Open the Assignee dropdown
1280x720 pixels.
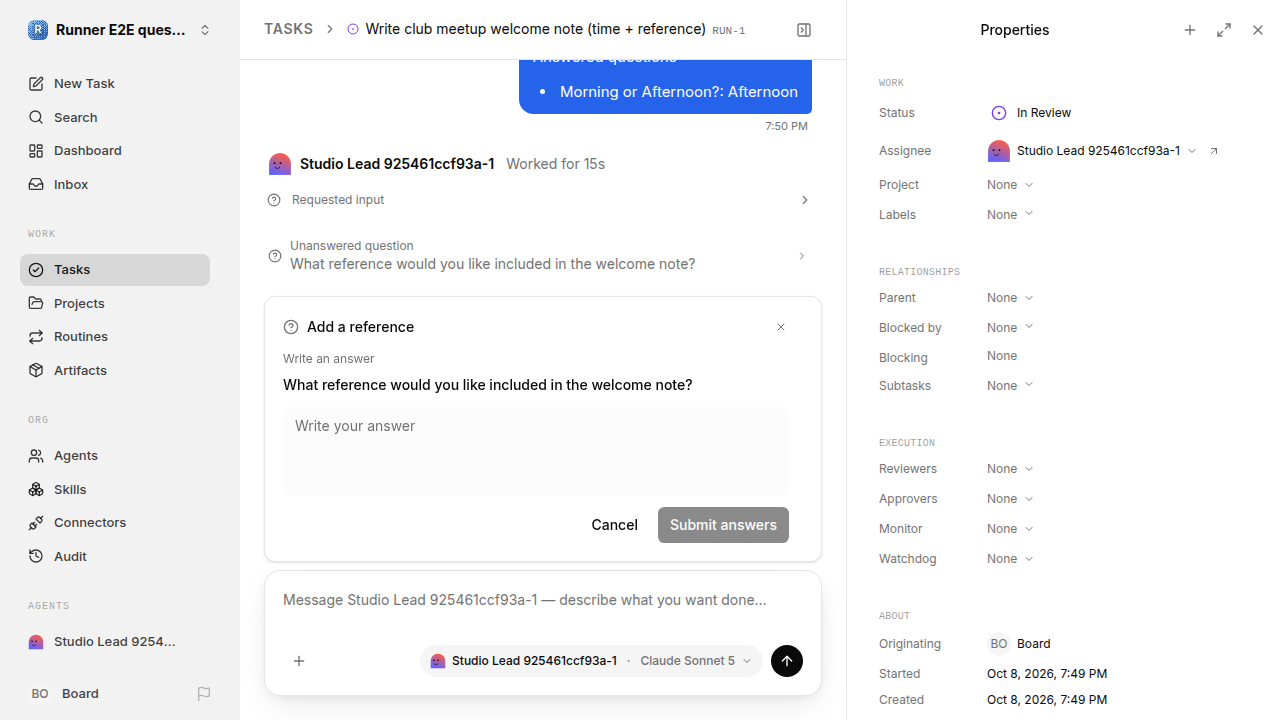pos(1093,151)
